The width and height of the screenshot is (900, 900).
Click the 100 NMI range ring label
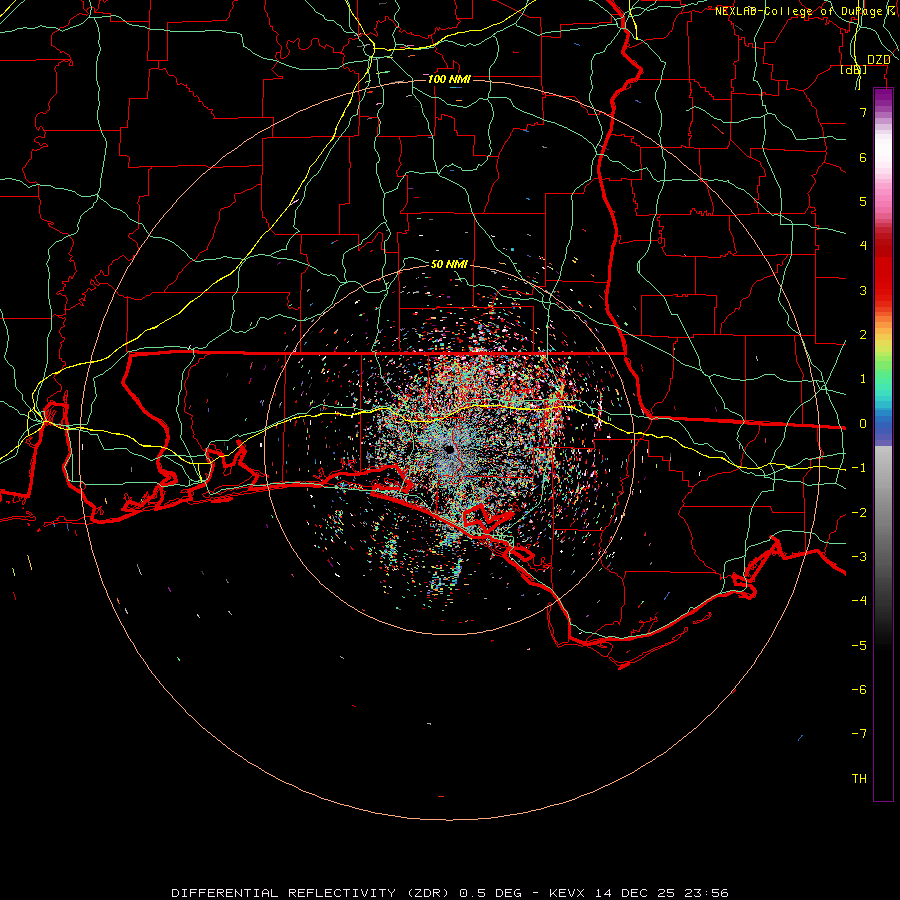coord(449,79)
